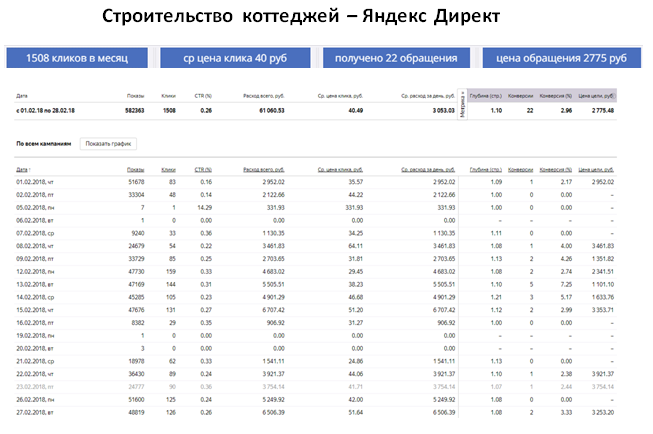Select the 20.02.2018, вт date row
The width and height of the screenshot is (653, 434).
(x=315, y=349)
